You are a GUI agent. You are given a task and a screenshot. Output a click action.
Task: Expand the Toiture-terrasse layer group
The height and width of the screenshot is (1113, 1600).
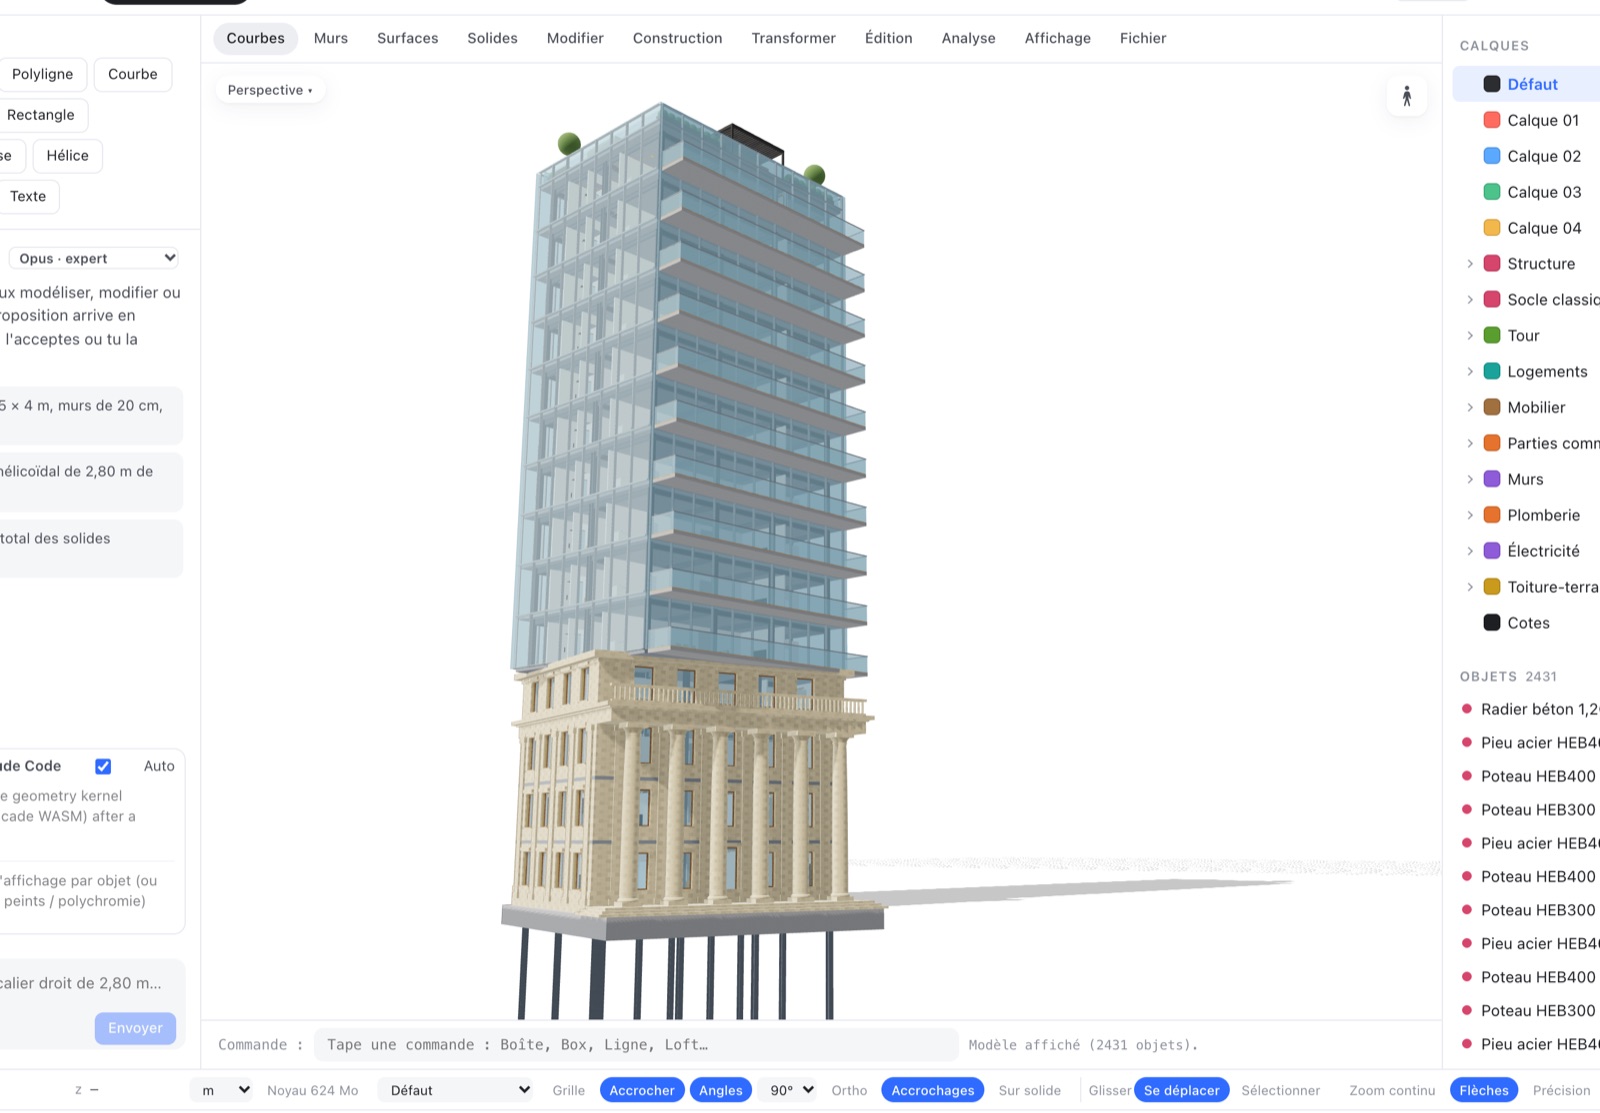click(1469, 587)
